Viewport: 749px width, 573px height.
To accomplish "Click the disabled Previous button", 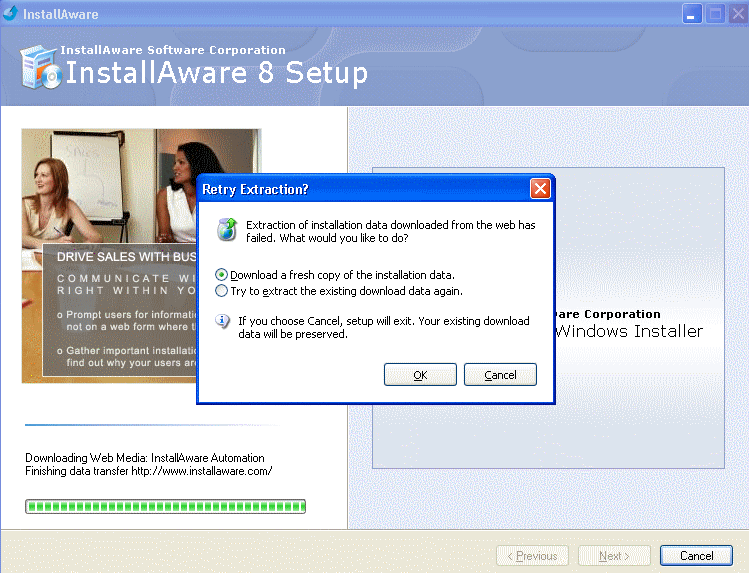I will 532,556.
